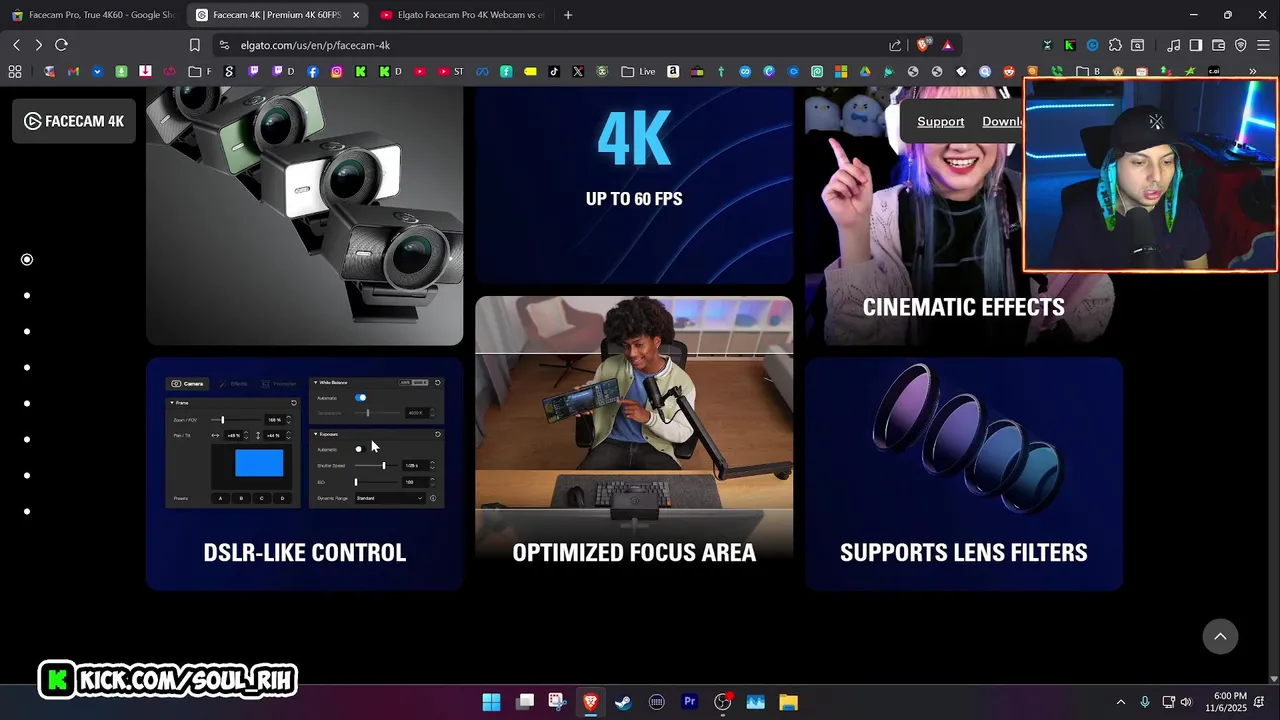
Task: Jump to the sixth section dot
Action: pyautogui.click(x=27, y=439)
